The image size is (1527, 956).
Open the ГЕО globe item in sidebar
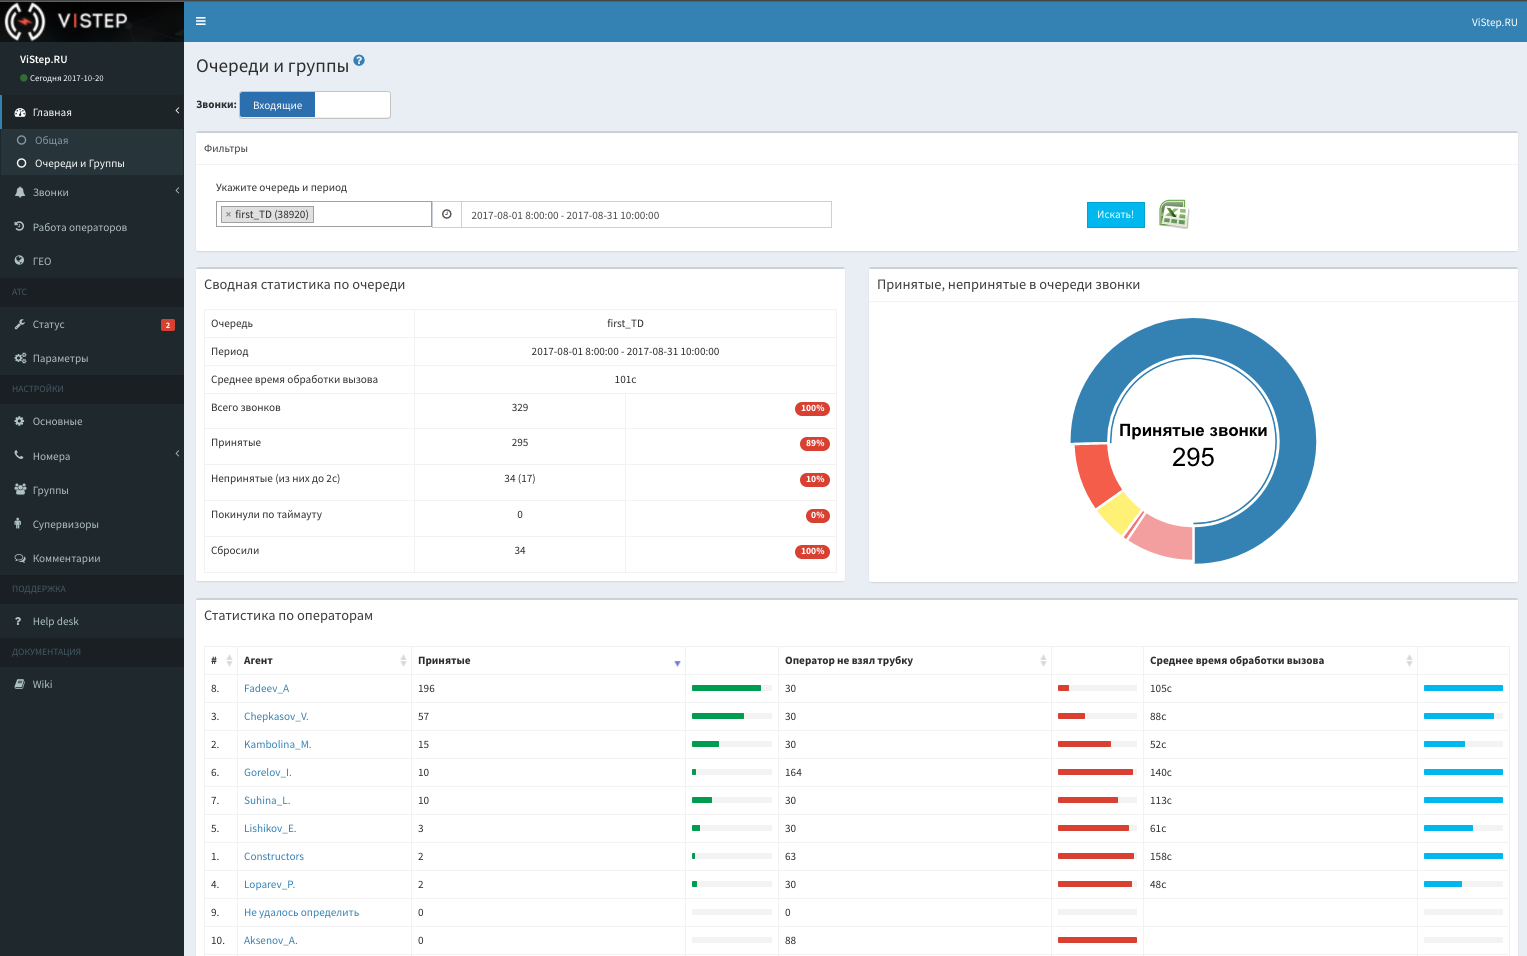[x=42, y=261]
